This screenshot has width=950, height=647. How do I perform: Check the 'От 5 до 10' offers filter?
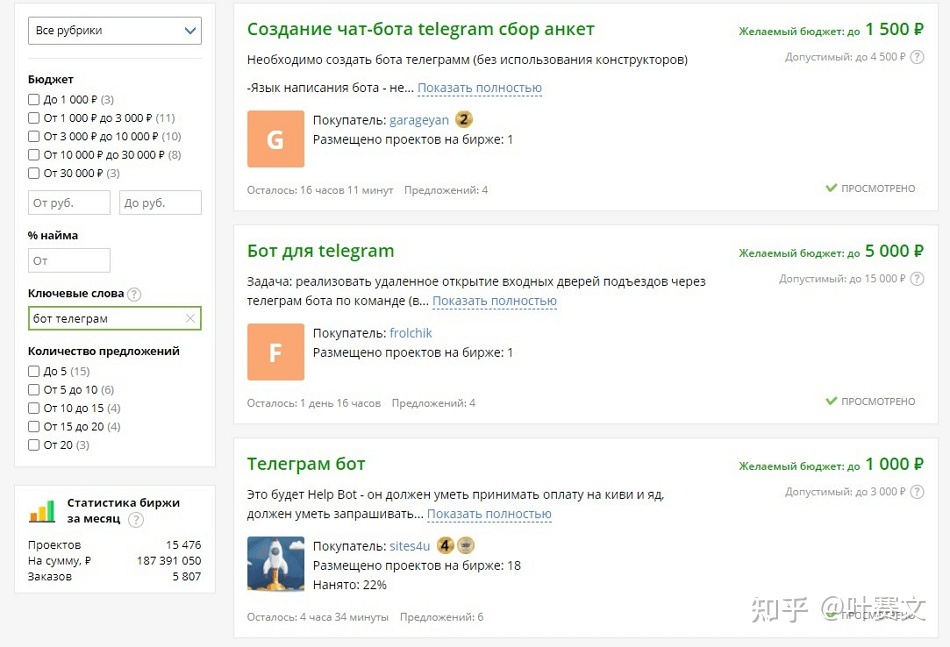pyautogui.click(x=34, y=390)
